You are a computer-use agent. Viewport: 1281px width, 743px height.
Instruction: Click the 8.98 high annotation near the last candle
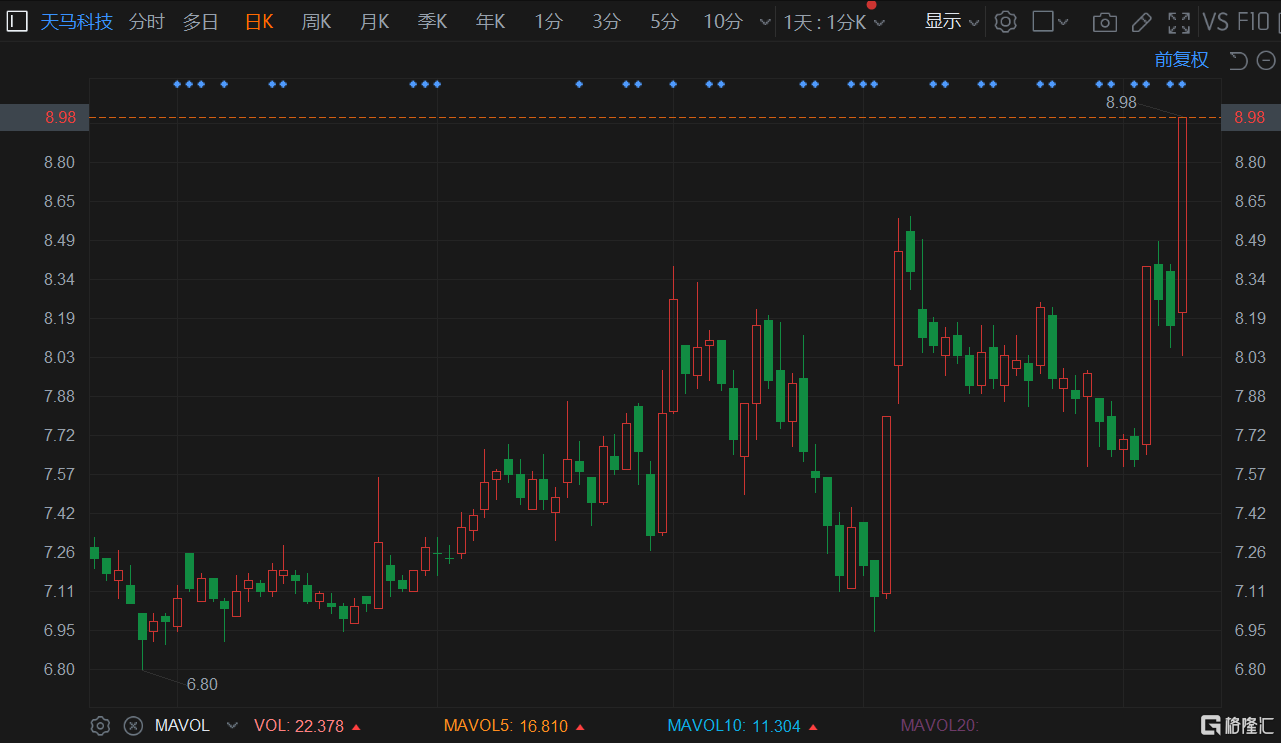(x=1121, y=102)
